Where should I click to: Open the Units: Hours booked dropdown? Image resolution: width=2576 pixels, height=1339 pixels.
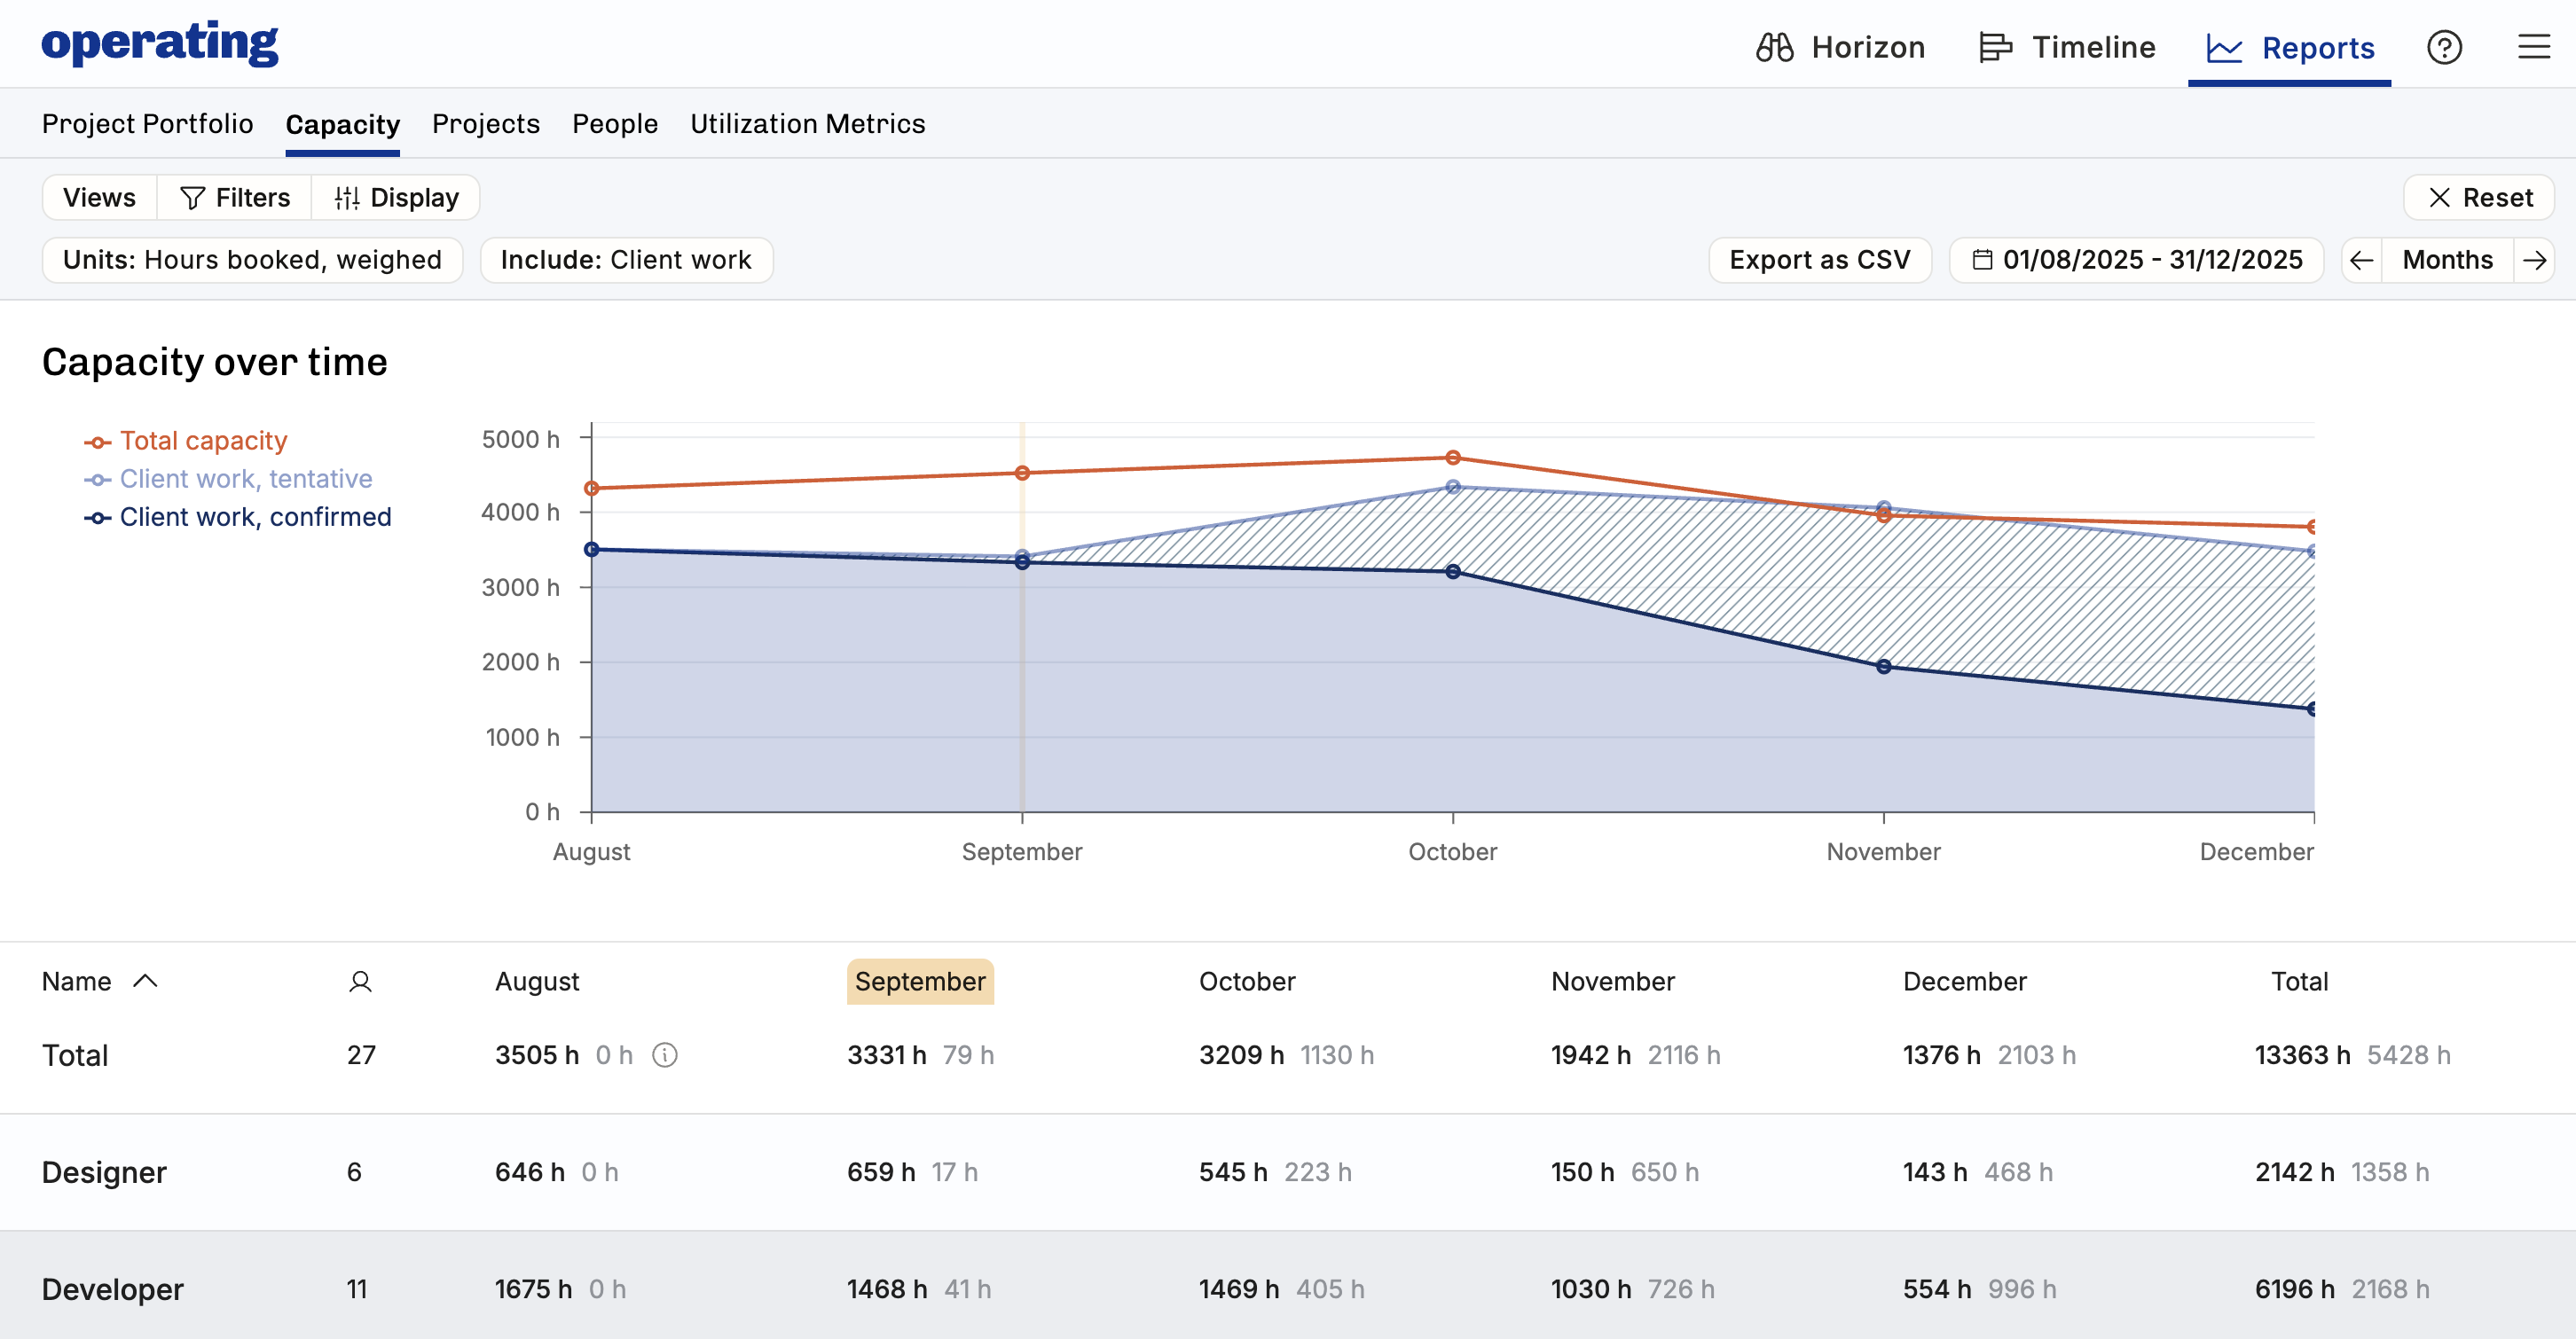coord(252,260)
